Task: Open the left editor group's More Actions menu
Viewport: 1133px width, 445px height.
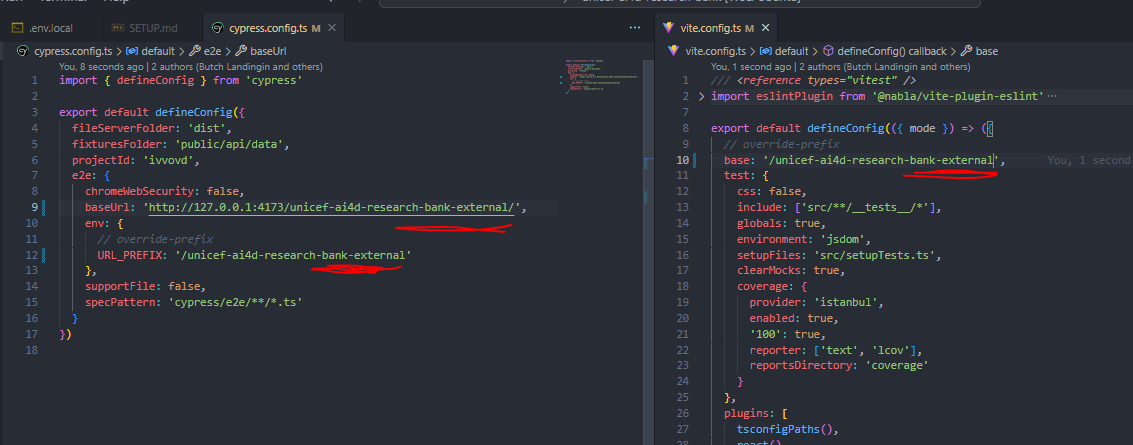Action: [634, 28]
